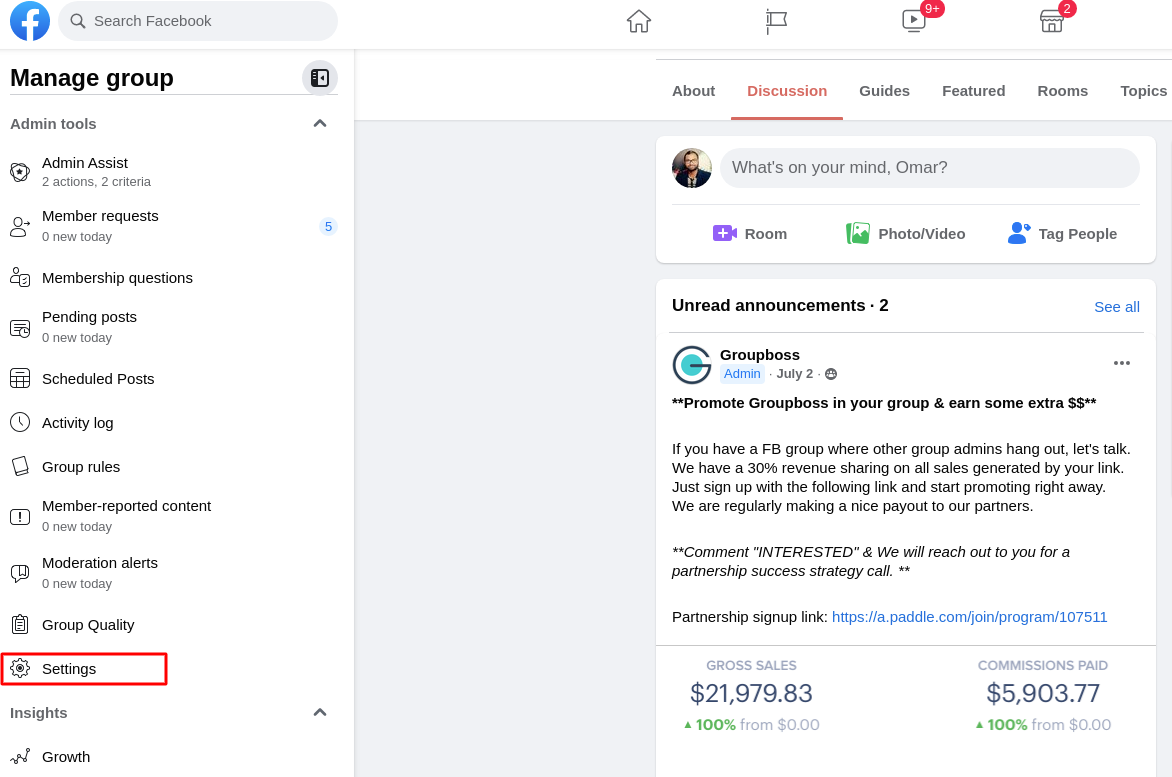The width and height of the screenshot is (1172, 777).
Task: Open Group rules
Action: [x=174, y=467]
